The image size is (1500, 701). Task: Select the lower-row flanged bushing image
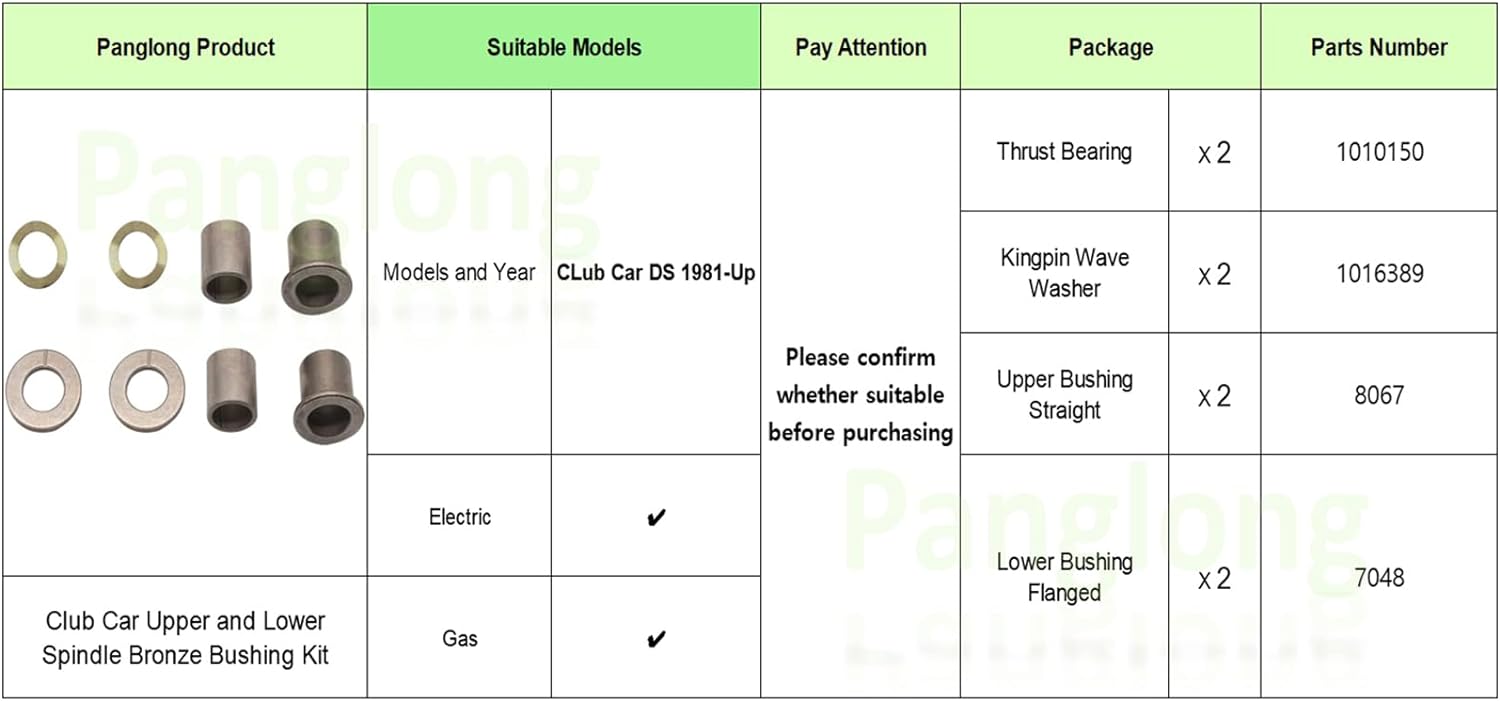[328, 395]
